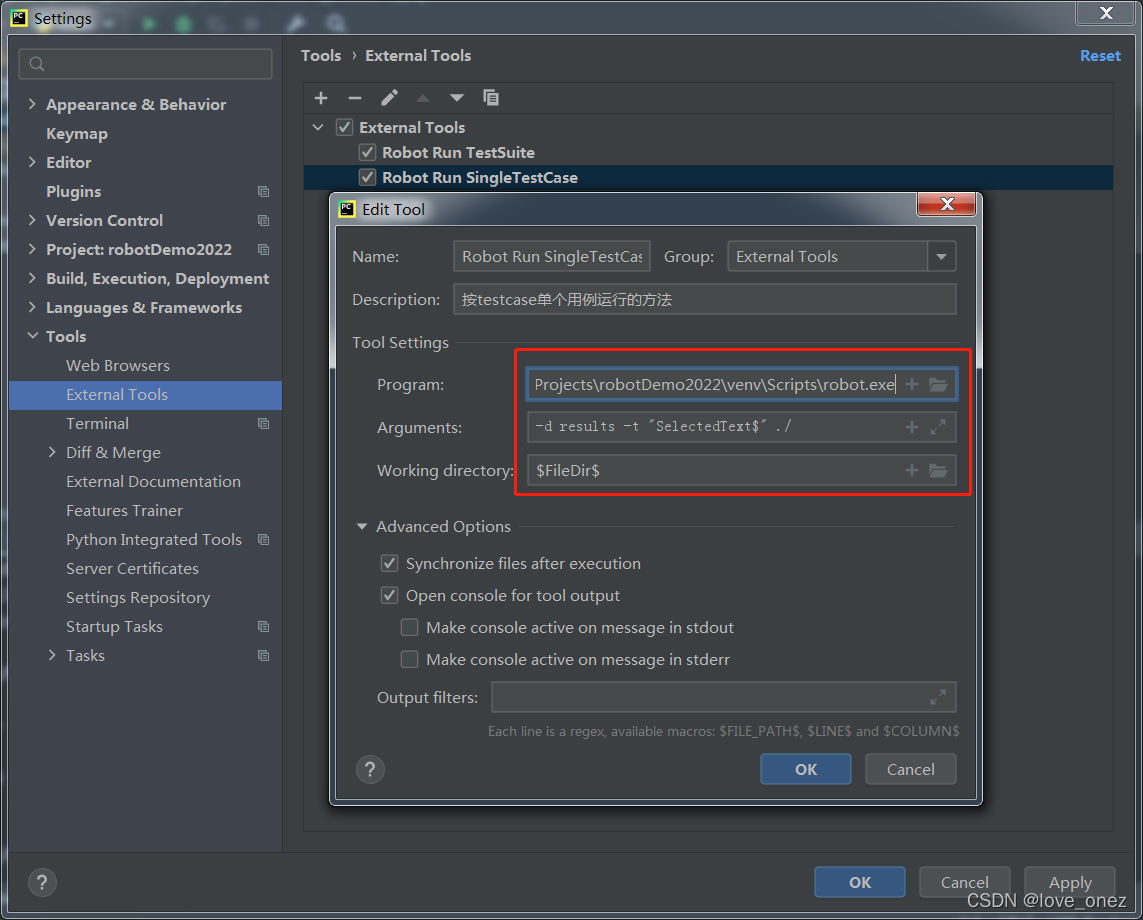Viewport: 1143px width, 920px height.
Task: Insert a macro using the plus beside Arguments
Action: [911, 427]
